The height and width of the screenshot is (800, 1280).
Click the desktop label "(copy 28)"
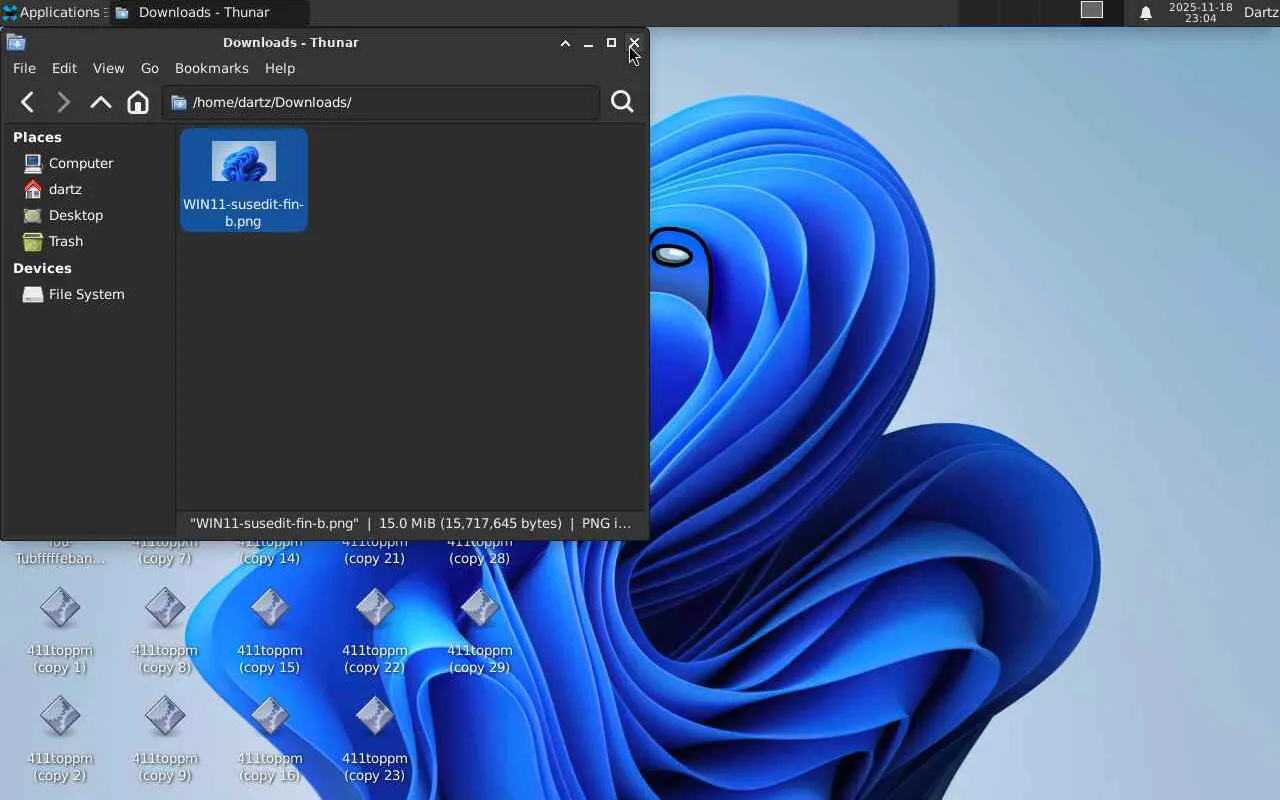coord(480,558)
